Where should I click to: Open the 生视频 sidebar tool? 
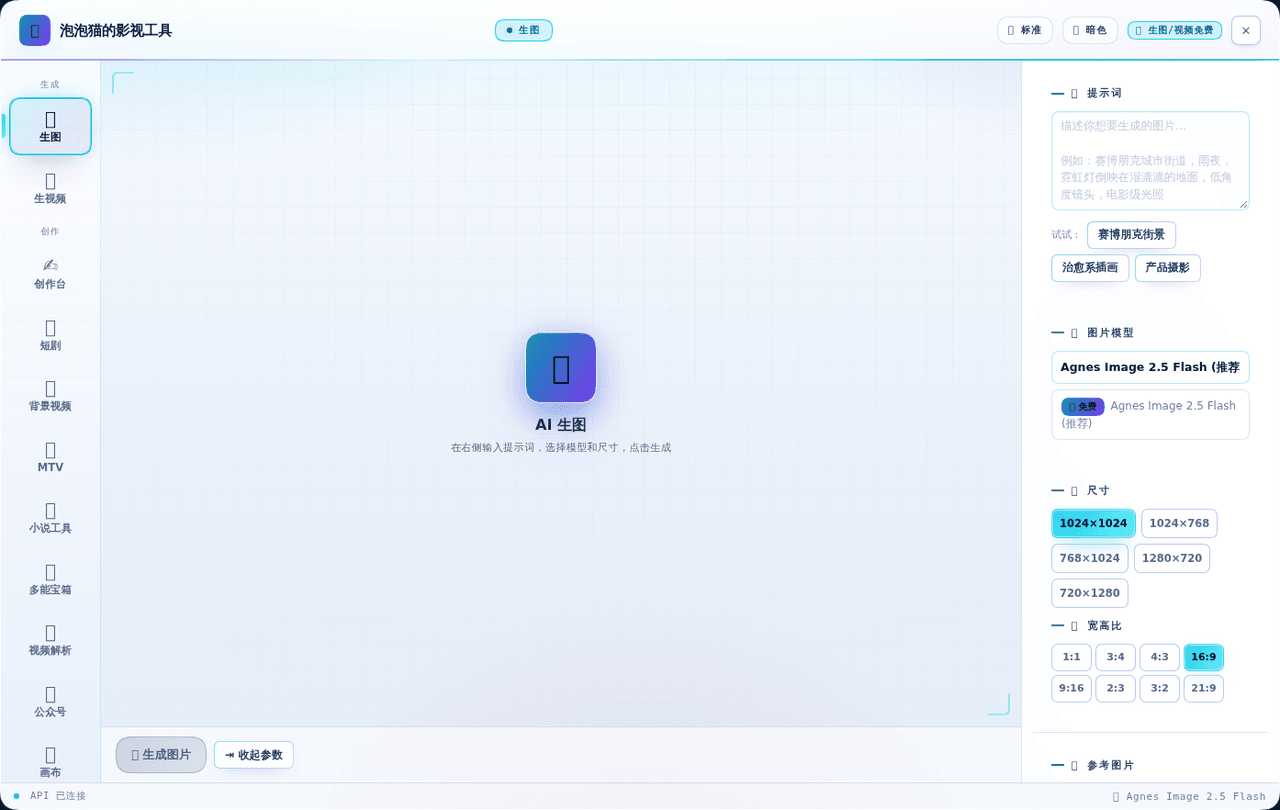50,187
